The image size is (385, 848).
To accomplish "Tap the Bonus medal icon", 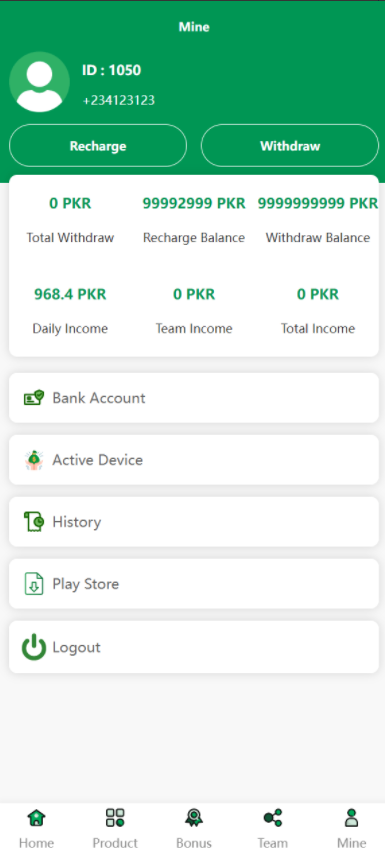I will 194,817.
